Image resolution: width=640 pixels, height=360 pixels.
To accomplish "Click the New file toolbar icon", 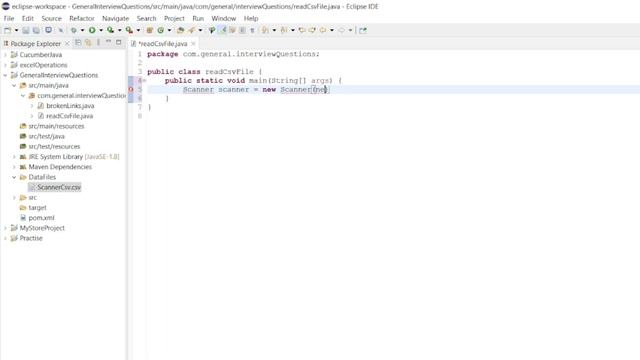I will [7, 30].
